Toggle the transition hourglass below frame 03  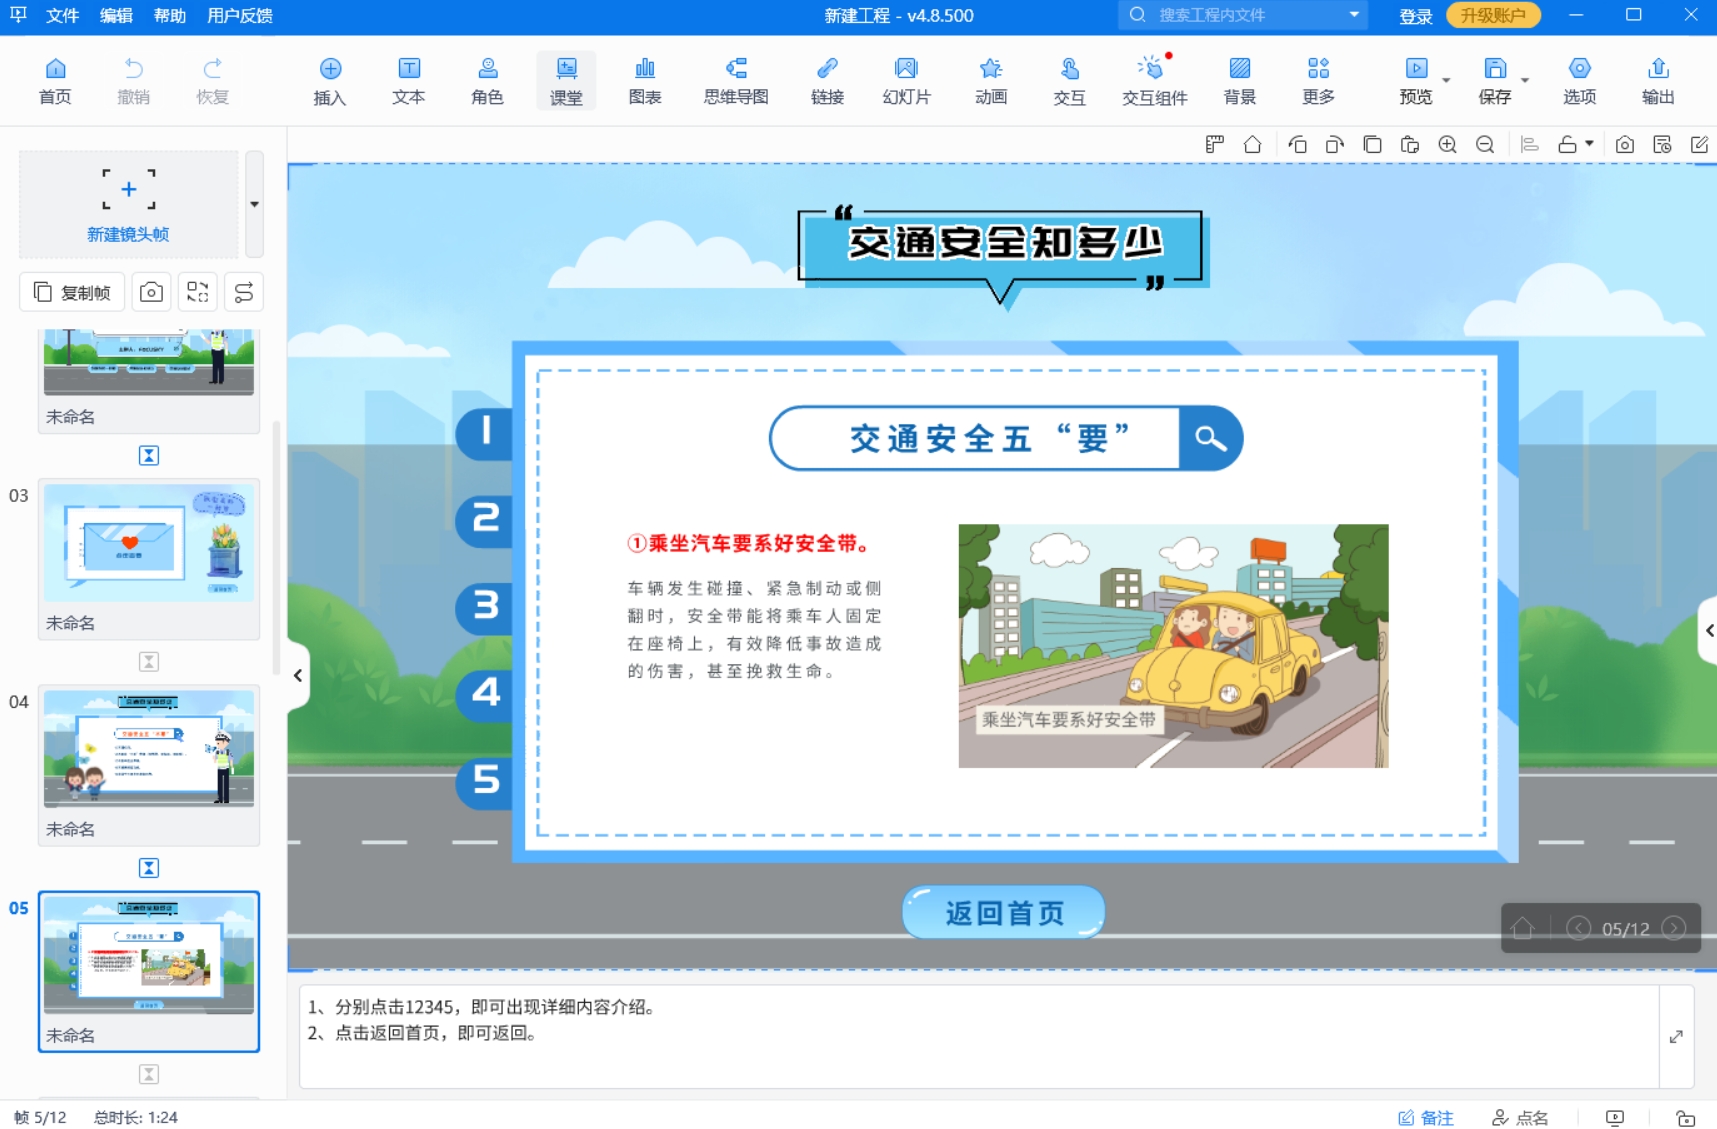pos(148,661)
